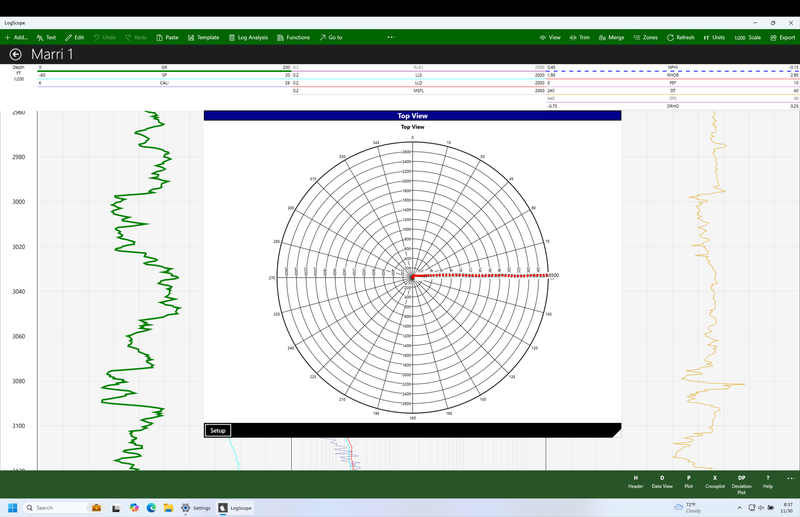Image resolution: width=800 pixels, height=517 pixels.
Task: Open Log Analysis
Action: pos(248,37)
